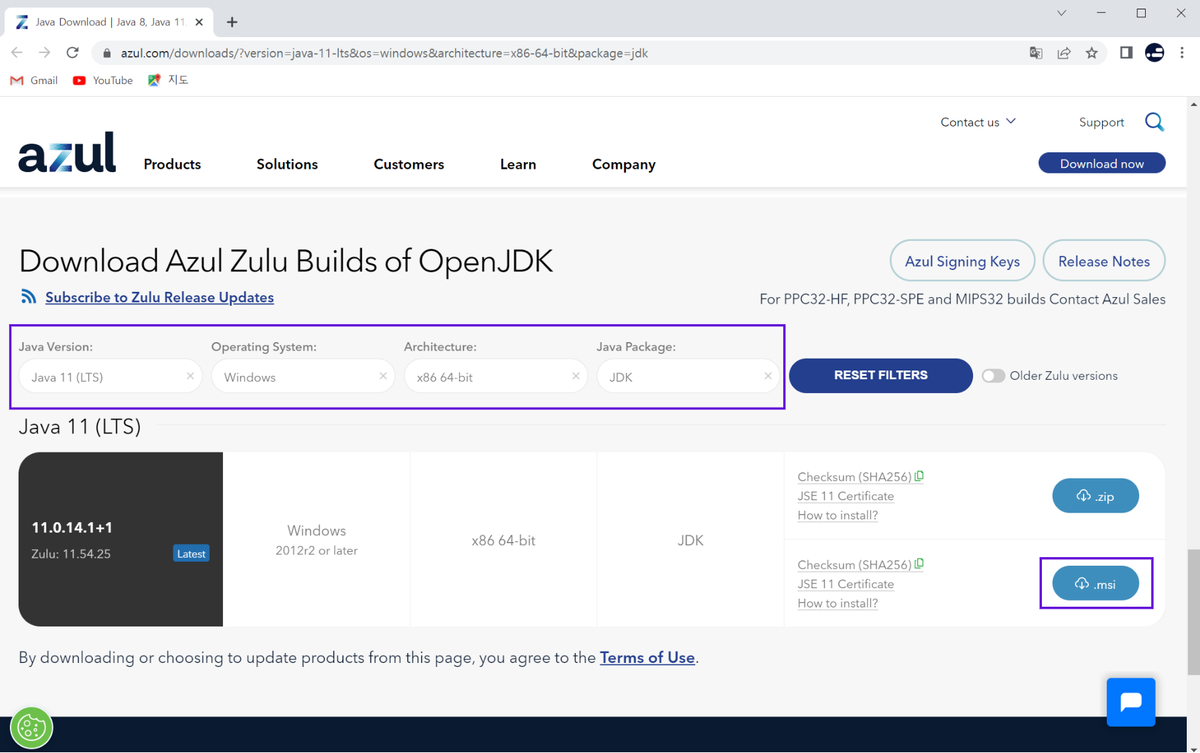The image size is (1200, 753).
Task: Click the site search magnifier icon
Action: (x=1154, y=122)
